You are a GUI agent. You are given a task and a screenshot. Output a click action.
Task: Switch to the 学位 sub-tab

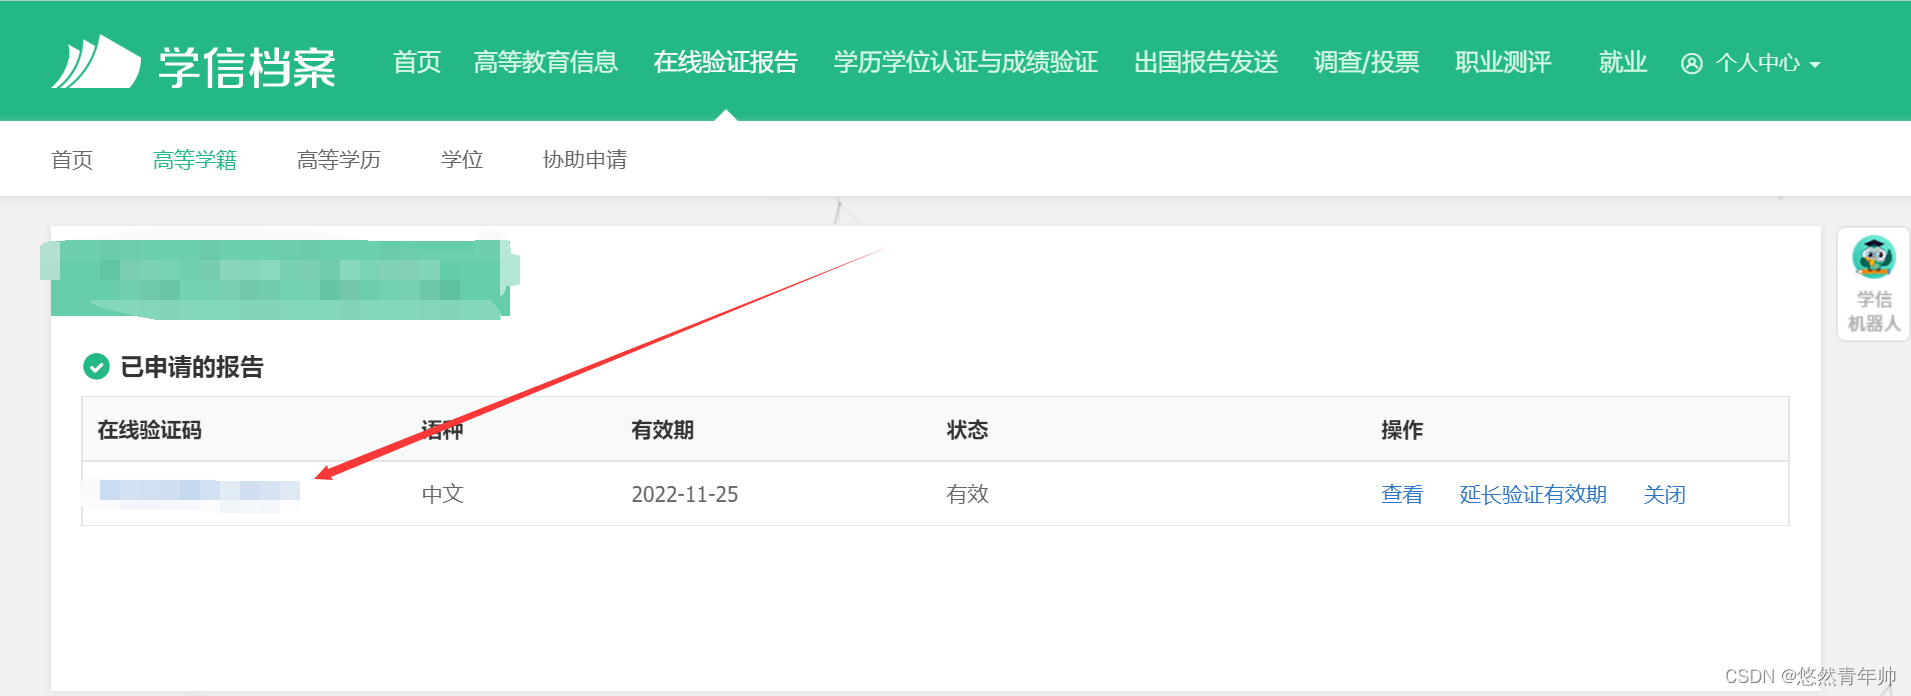coord(462,160)
